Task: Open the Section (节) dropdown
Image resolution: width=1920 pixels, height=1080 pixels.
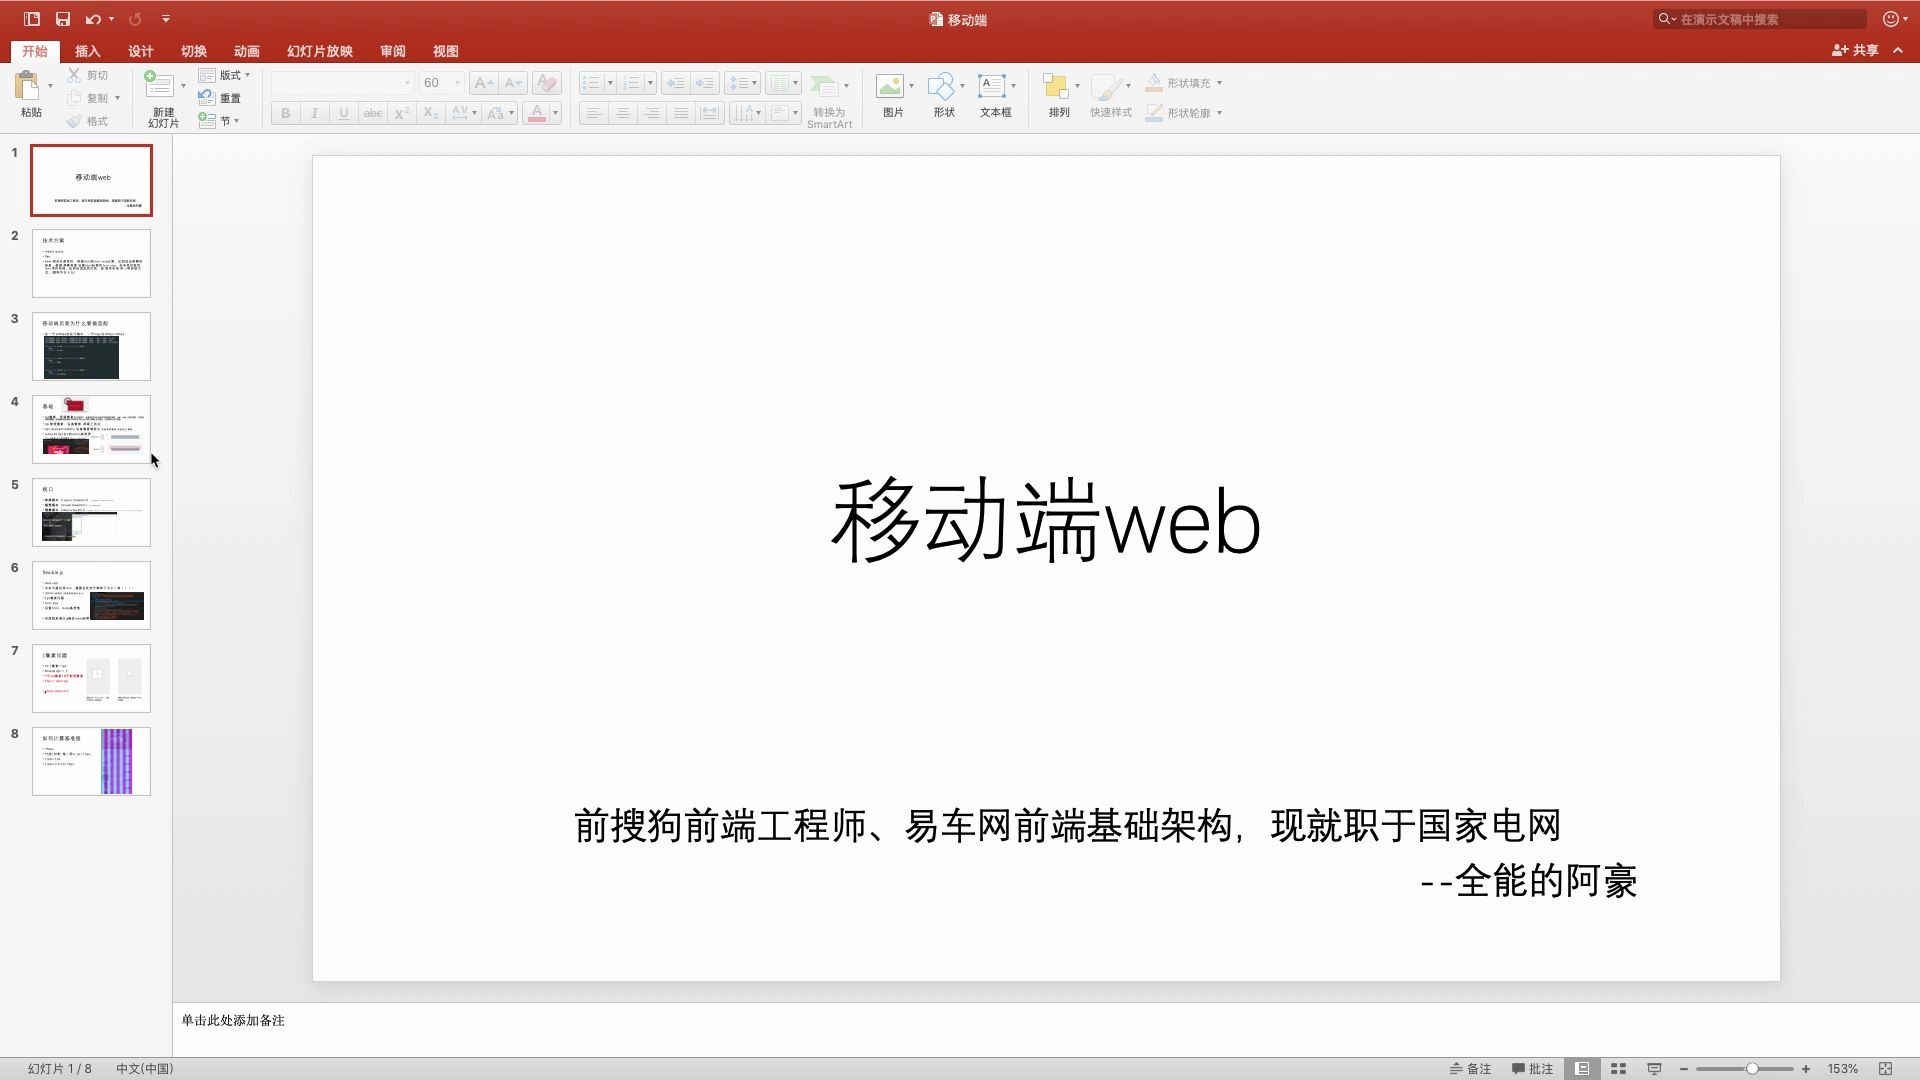Action: tap(219, 121)
